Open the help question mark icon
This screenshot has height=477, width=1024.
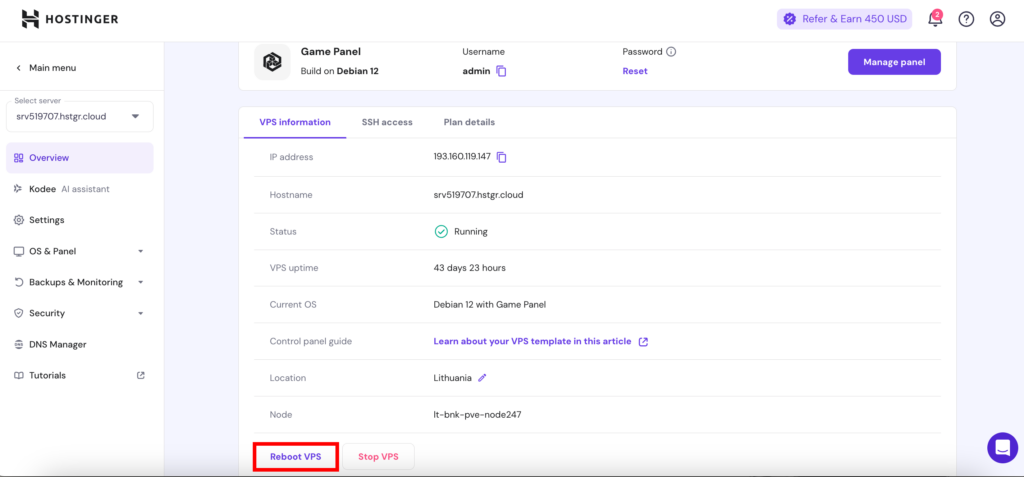966,19
